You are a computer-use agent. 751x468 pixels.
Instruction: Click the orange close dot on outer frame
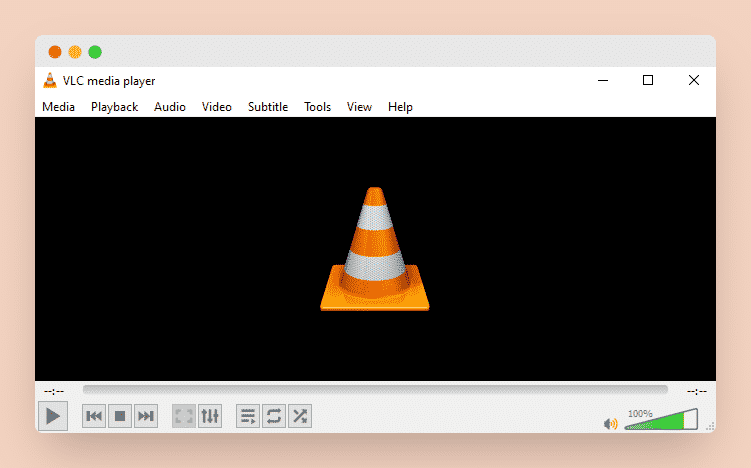coord(55,52)
